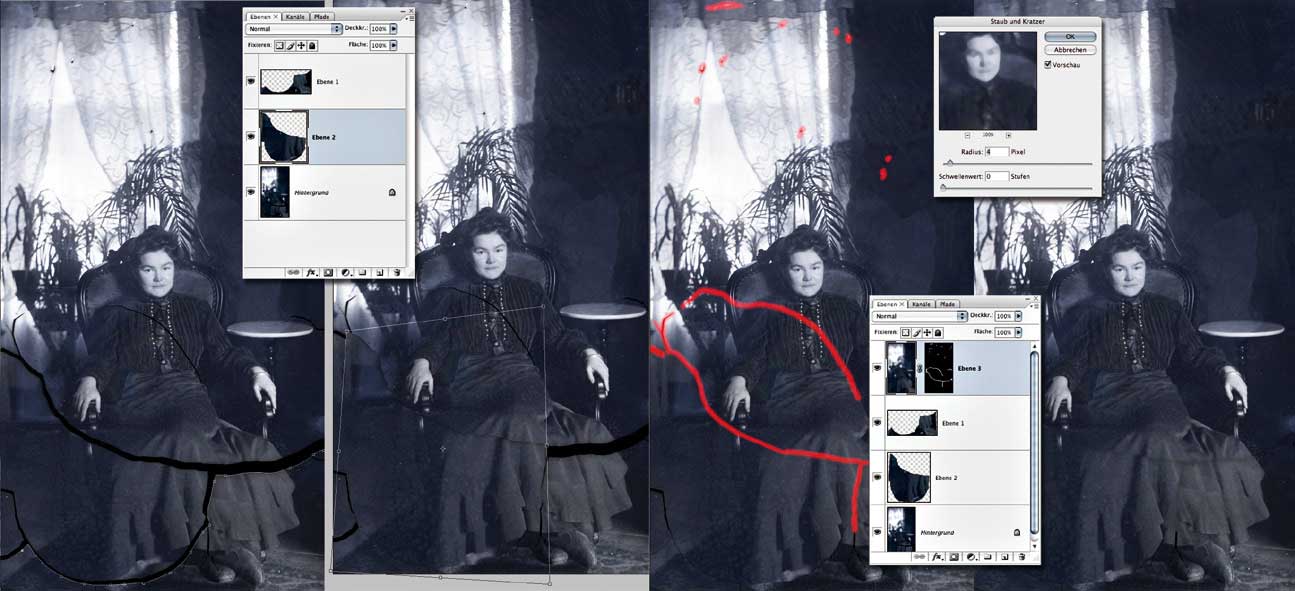Open Deckkr. opacity arrow in upper Ebenen panel
The height and width of the screenshot is (591, 1295).
click(393, 29)
